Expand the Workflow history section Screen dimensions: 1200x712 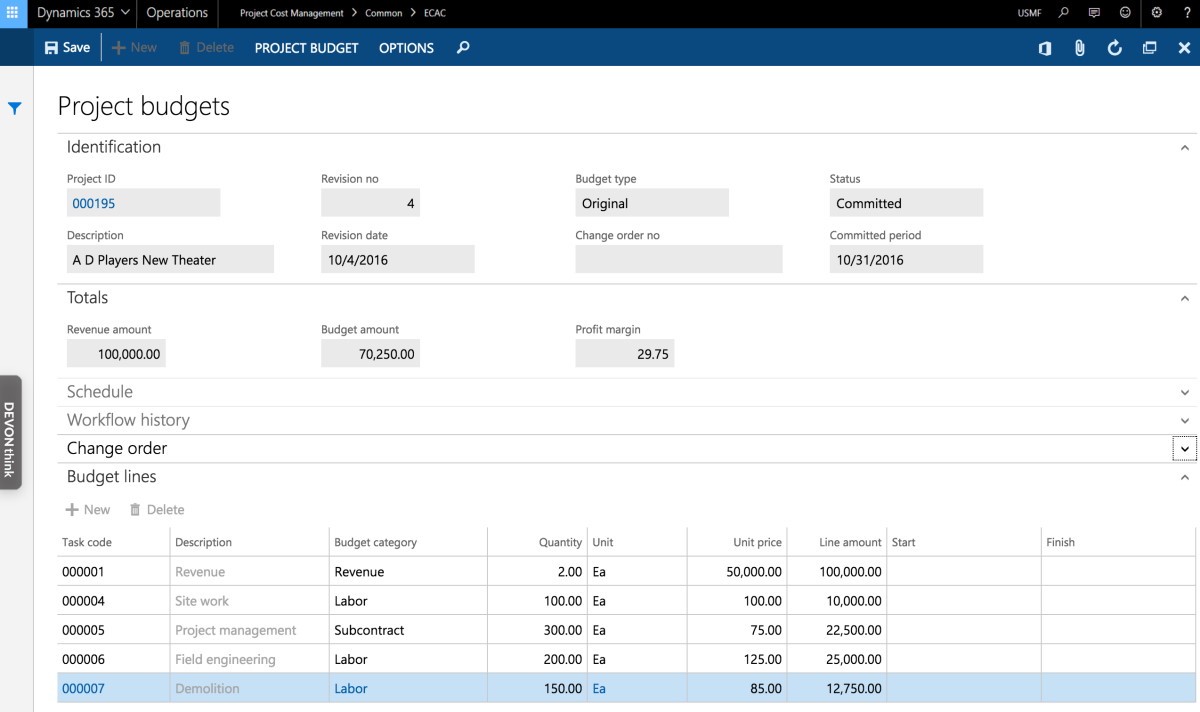tap(1185, 420)
